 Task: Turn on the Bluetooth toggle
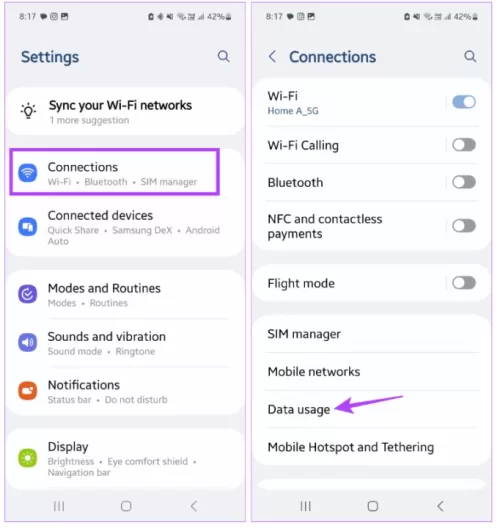tap(464, 182)
